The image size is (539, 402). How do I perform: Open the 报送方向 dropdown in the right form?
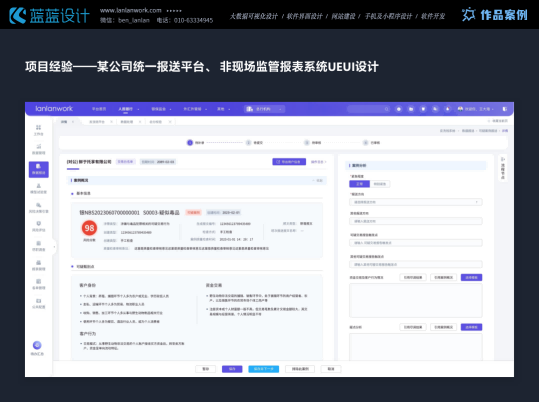[416, 202]
